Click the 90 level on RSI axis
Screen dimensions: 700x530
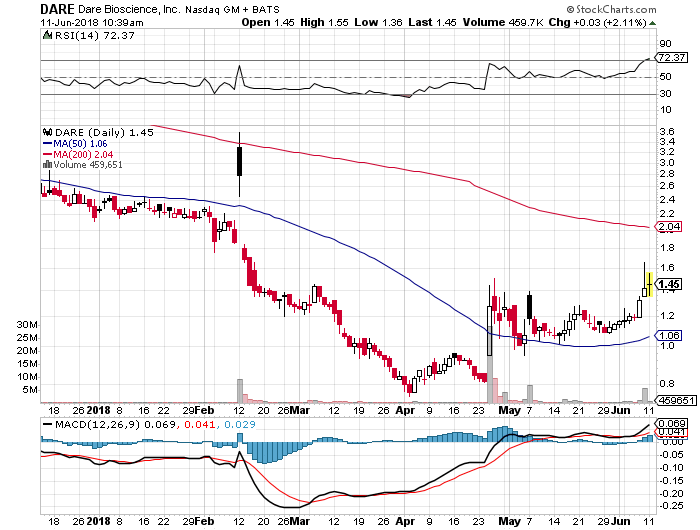pyautogui.click(x=665, y=44)
